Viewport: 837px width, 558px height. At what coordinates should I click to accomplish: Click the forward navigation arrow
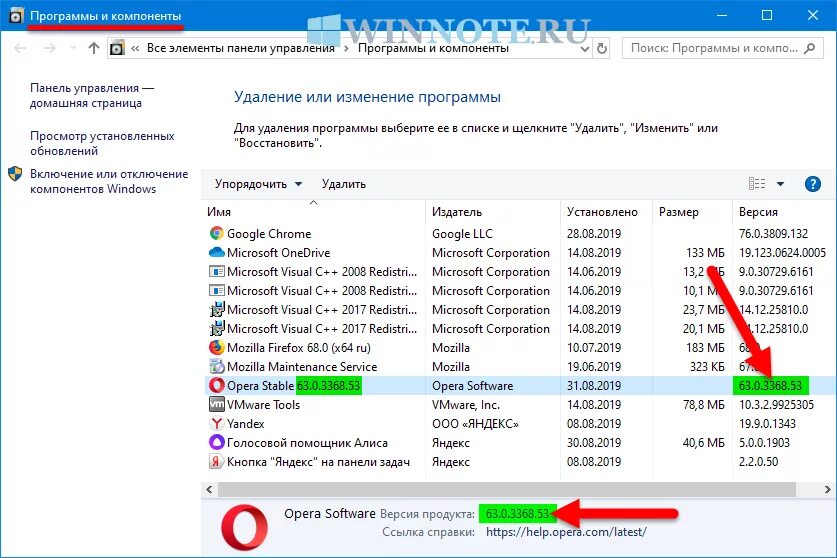(x=50, y=48)
